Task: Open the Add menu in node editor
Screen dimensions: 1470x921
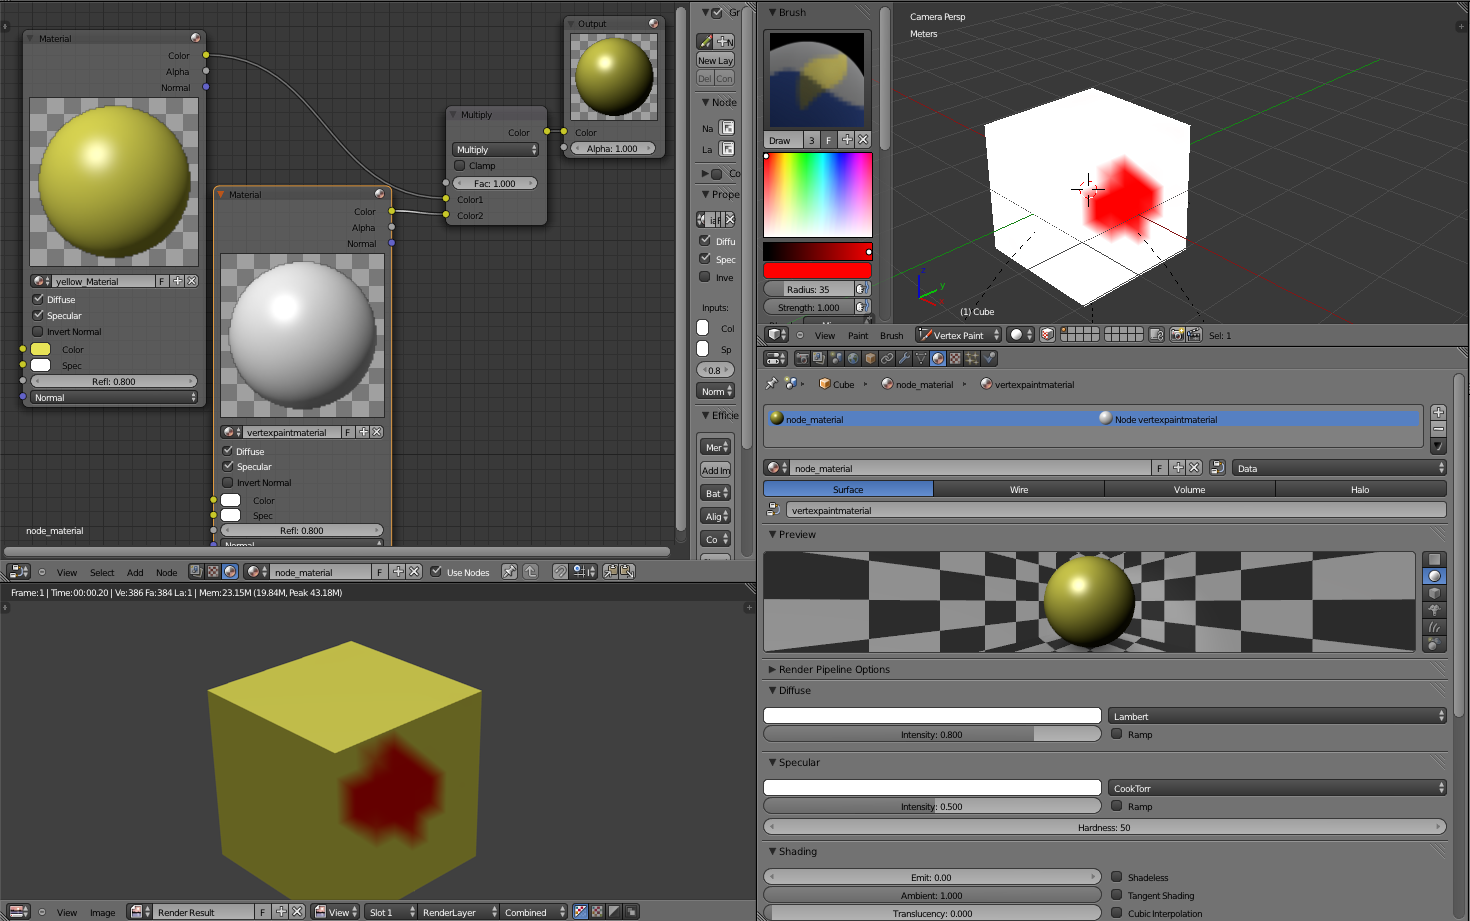Action: [x=135, y=573]
